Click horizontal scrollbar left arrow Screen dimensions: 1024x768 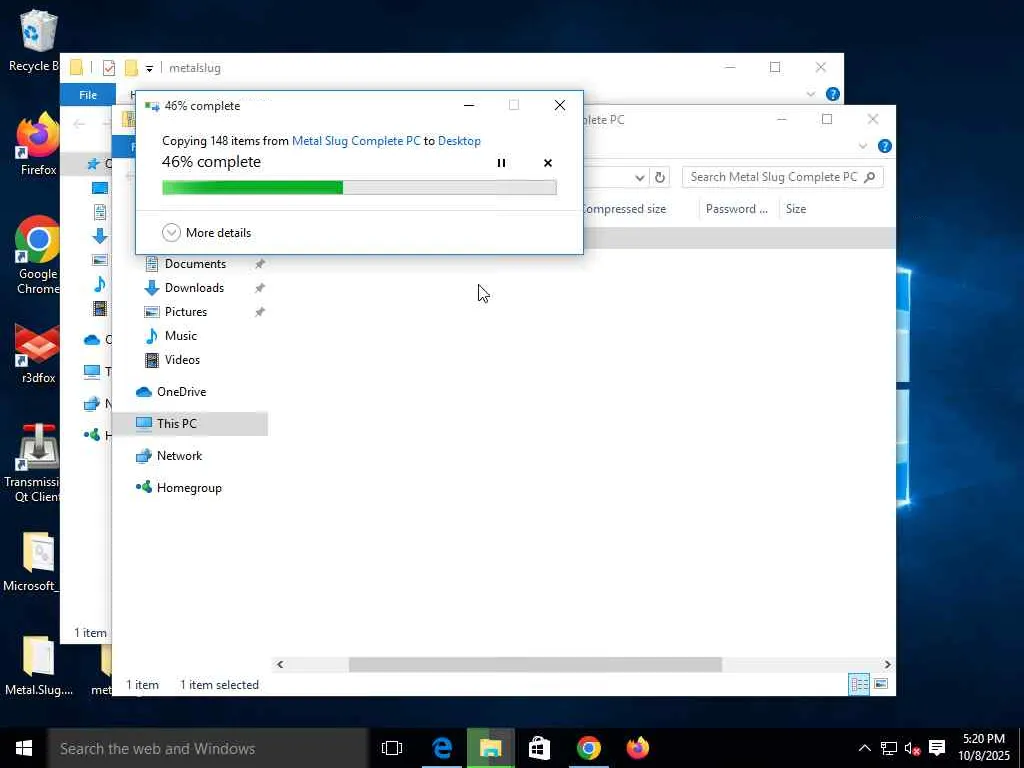[280, 665]
